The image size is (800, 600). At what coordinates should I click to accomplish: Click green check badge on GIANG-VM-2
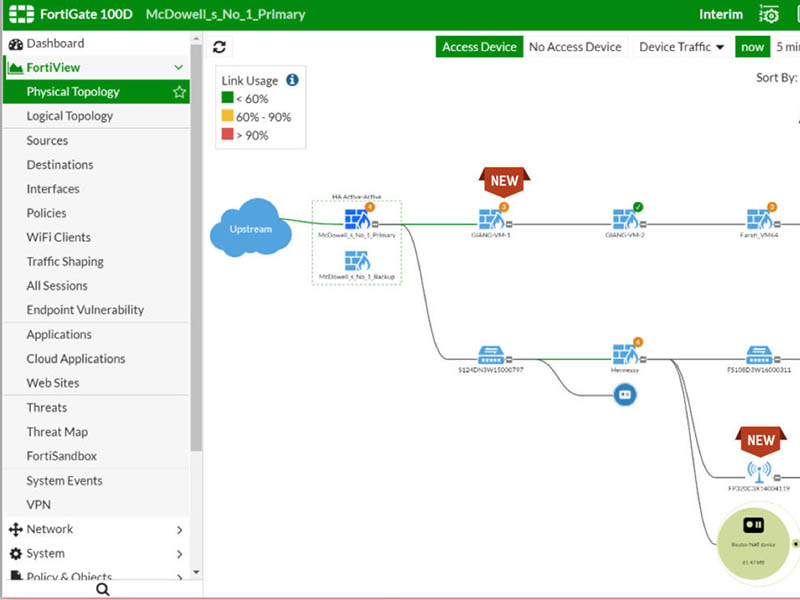pyautogui.click(x=638, y=207)
